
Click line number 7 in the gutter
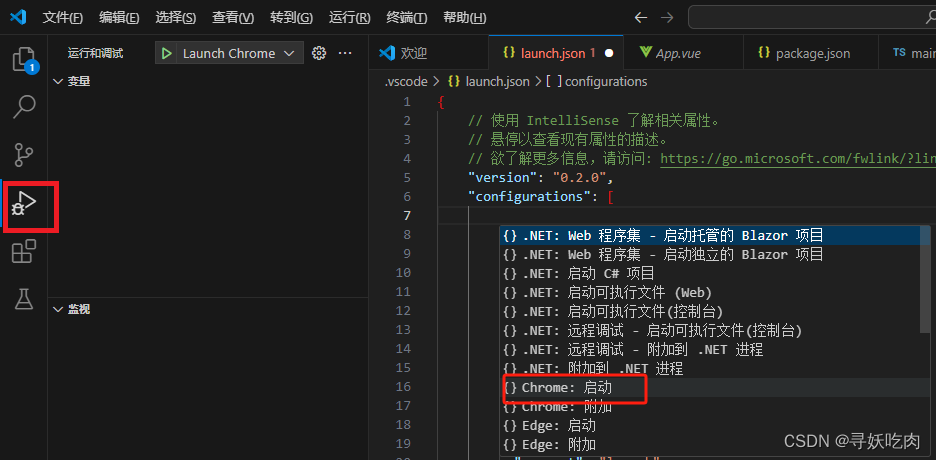tap(407, 215)
